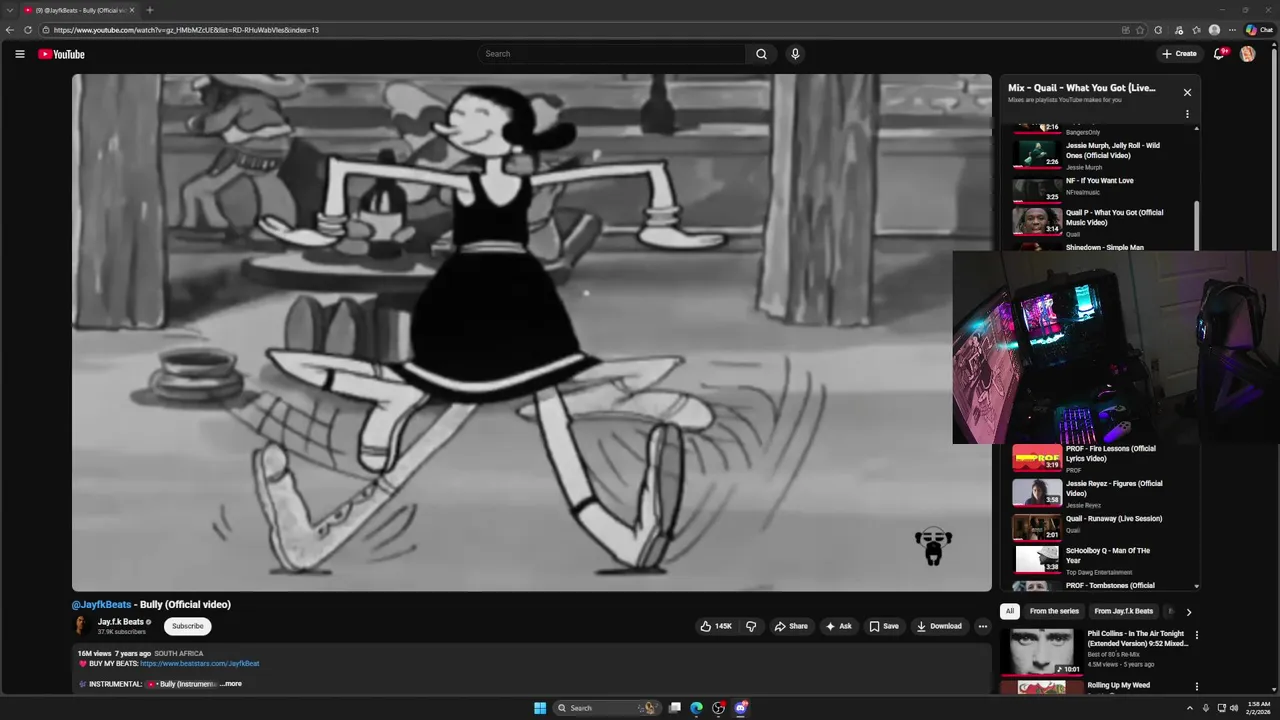
Task: Open tab actions dropdown in title bar
Action: [x=10, y=10]
